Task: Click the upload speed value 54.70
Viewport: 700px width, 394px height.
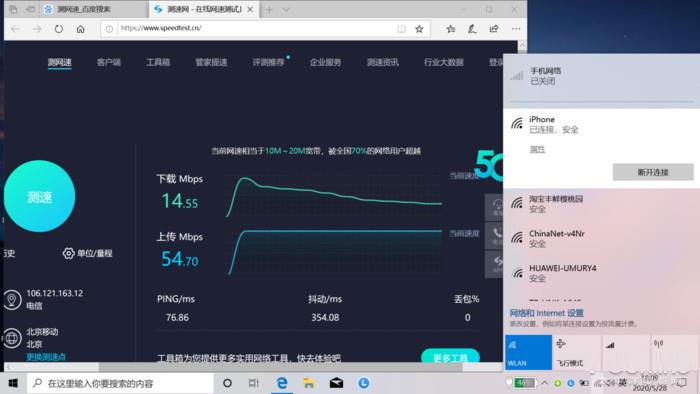Action: coord(179,259)
